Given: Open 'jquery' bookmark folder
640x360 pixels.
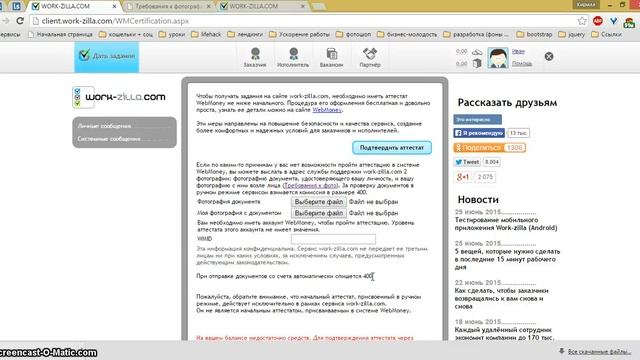Looking at the screenshot, I should (x=571, y=34).
